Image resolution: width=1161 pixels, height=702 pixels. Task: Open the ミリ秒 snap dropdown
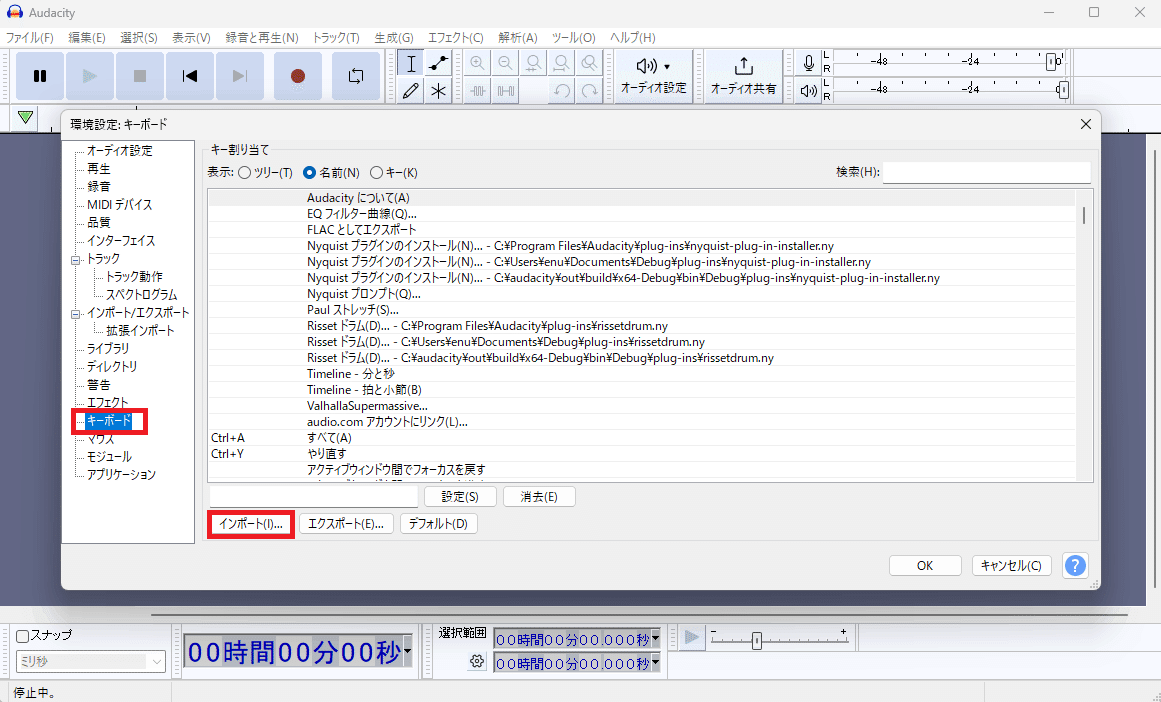coord(90,661)
